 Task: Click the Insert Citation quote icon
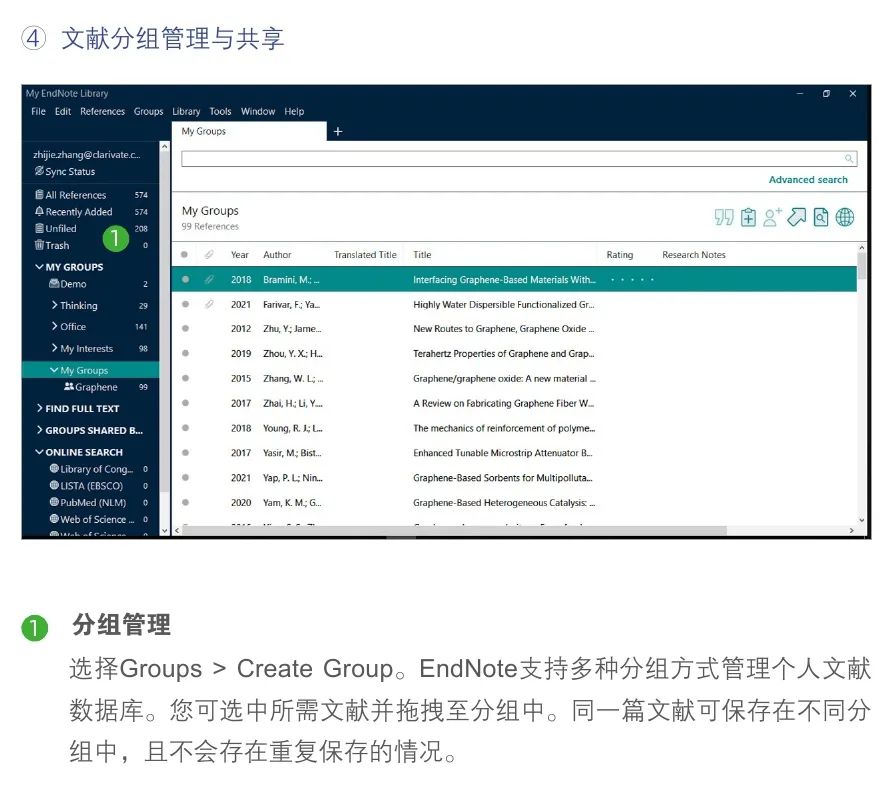[x=724, y=217]
